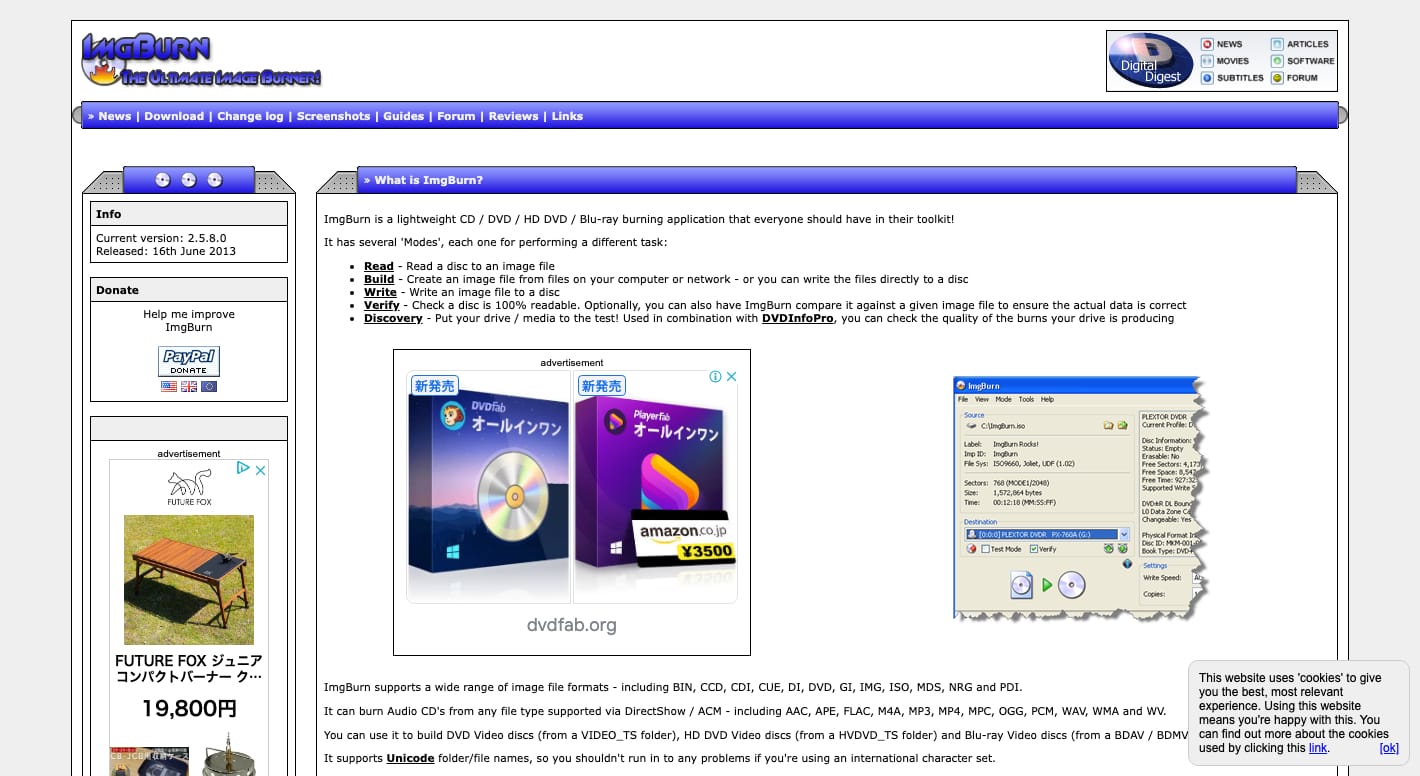This screenshot has height=776, width=1420.
Task: Click the Future Fox table photo
Action: (x=189, y=580)
